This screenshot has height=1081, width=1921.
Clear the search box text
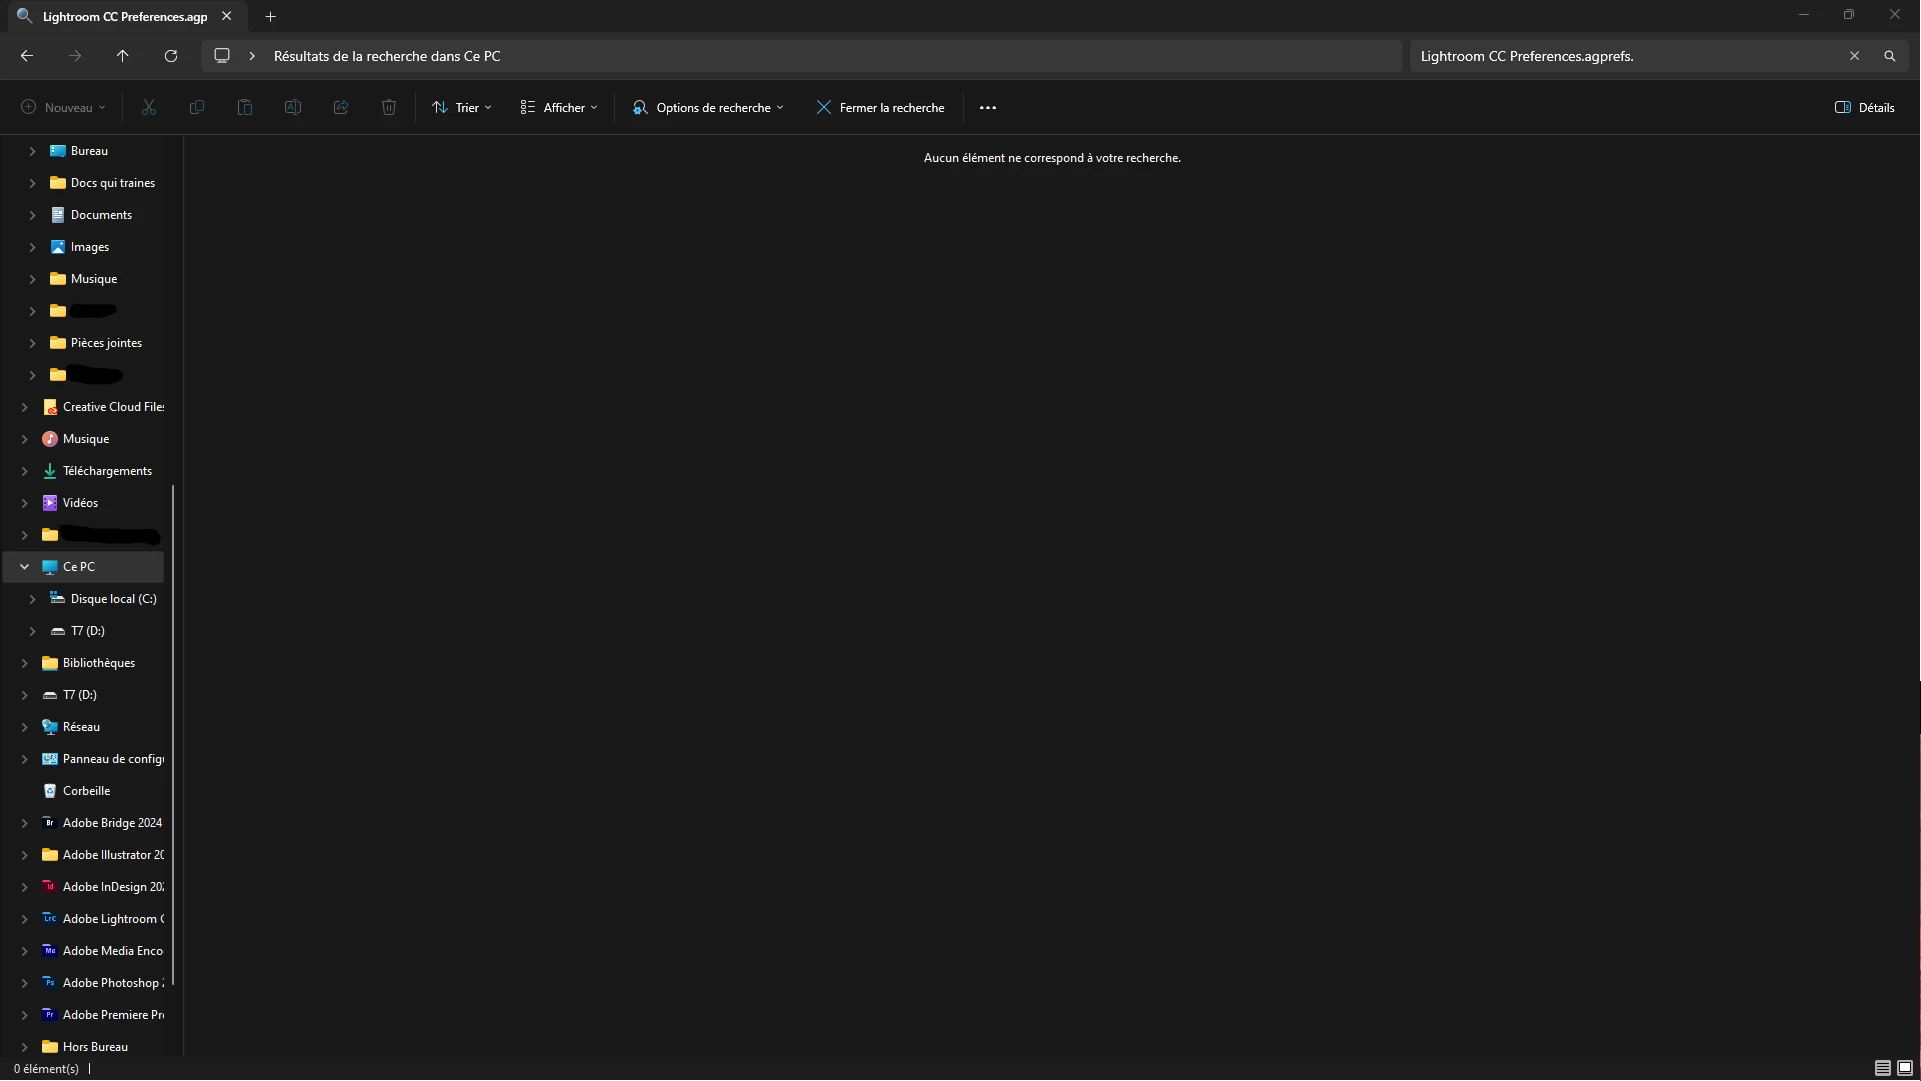pos(1854,56)
